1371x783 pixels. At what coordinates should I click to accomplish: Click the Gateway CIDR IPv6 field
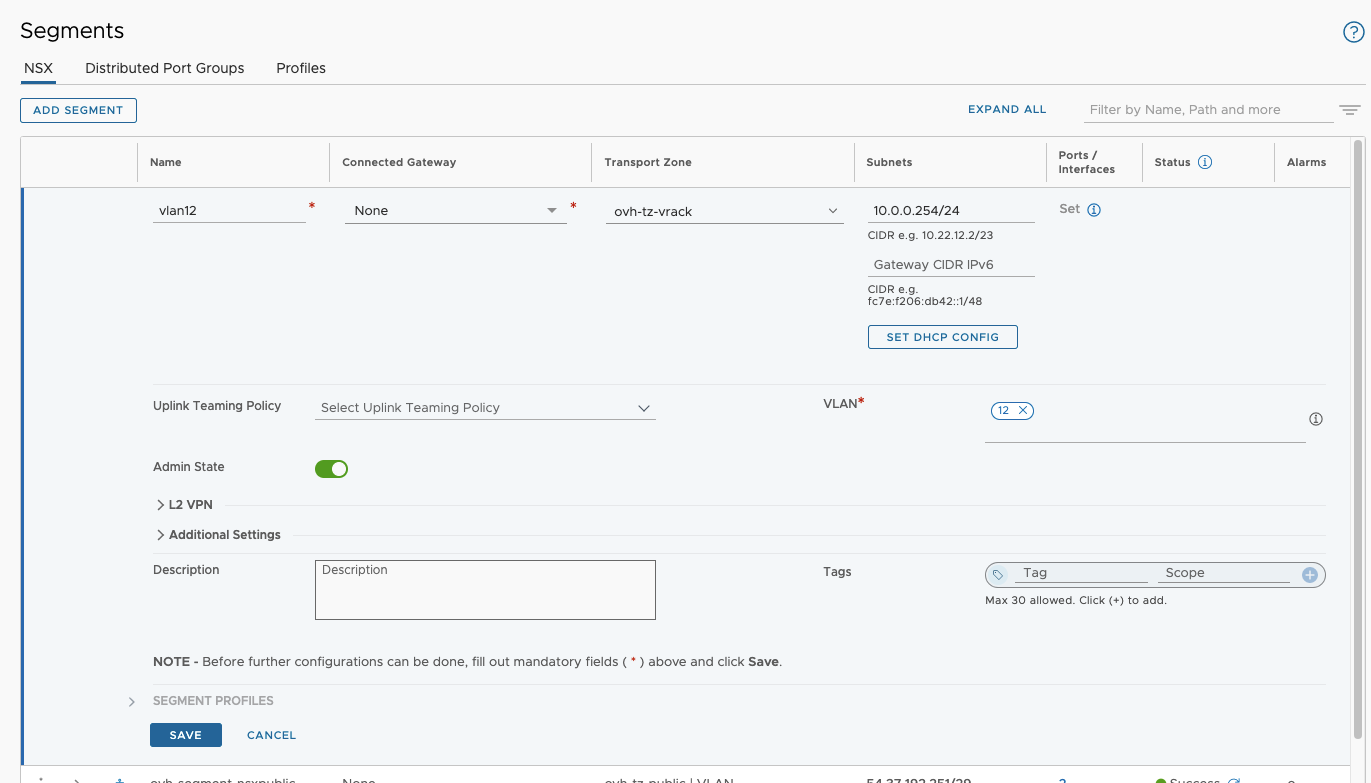950,265
